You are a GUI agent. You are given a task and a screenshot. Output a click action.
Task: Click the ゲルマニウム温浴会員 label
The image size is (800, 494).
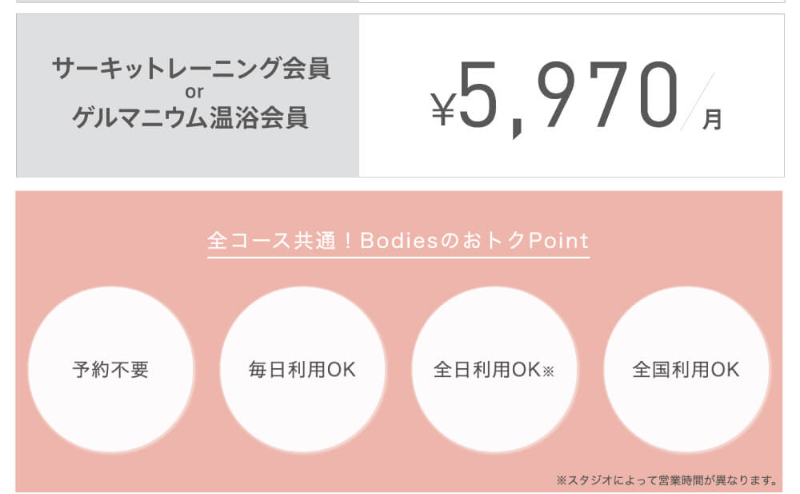pyautogui.click(x=190, y=117)
